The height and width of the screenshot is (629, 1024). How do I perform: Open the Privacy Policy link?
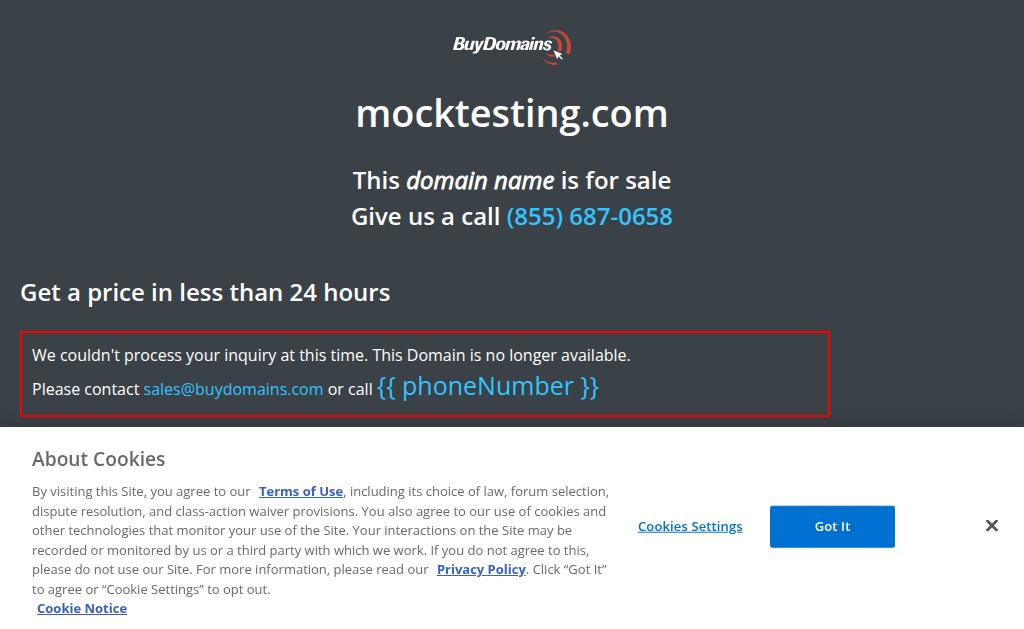(x=481, y=570)
